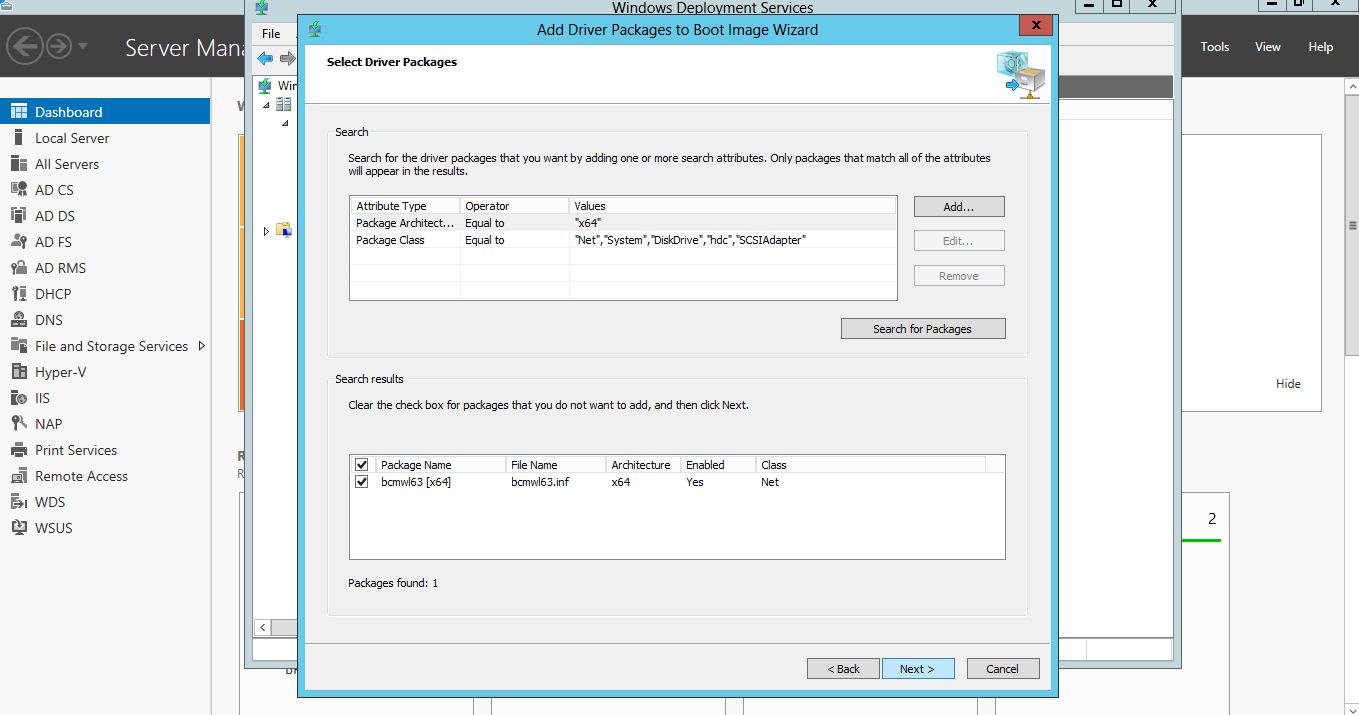Click the Server Manager vertical scrollbar
Screen dimensions: 1359x715
[1352, 226]
